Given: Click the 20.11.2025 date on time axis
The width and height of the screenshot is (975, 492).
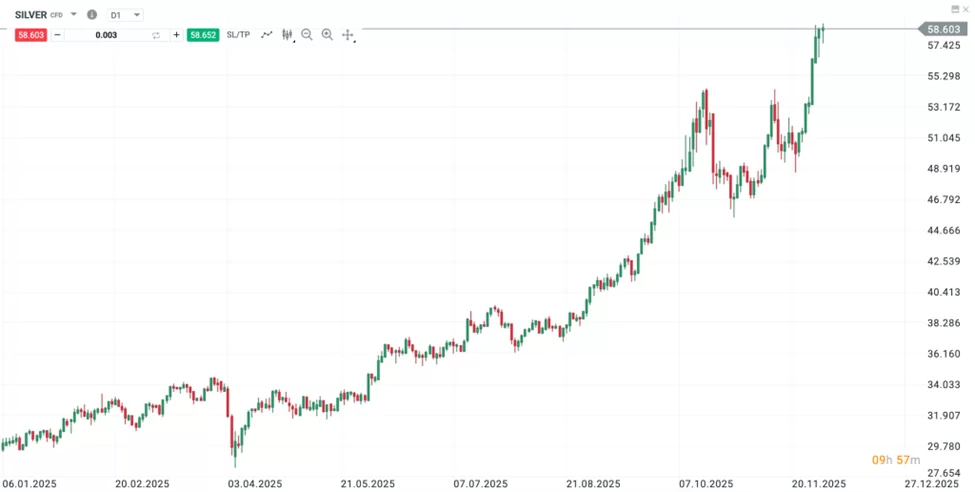Looking at the screenshot, I should (x=819, y=482).
